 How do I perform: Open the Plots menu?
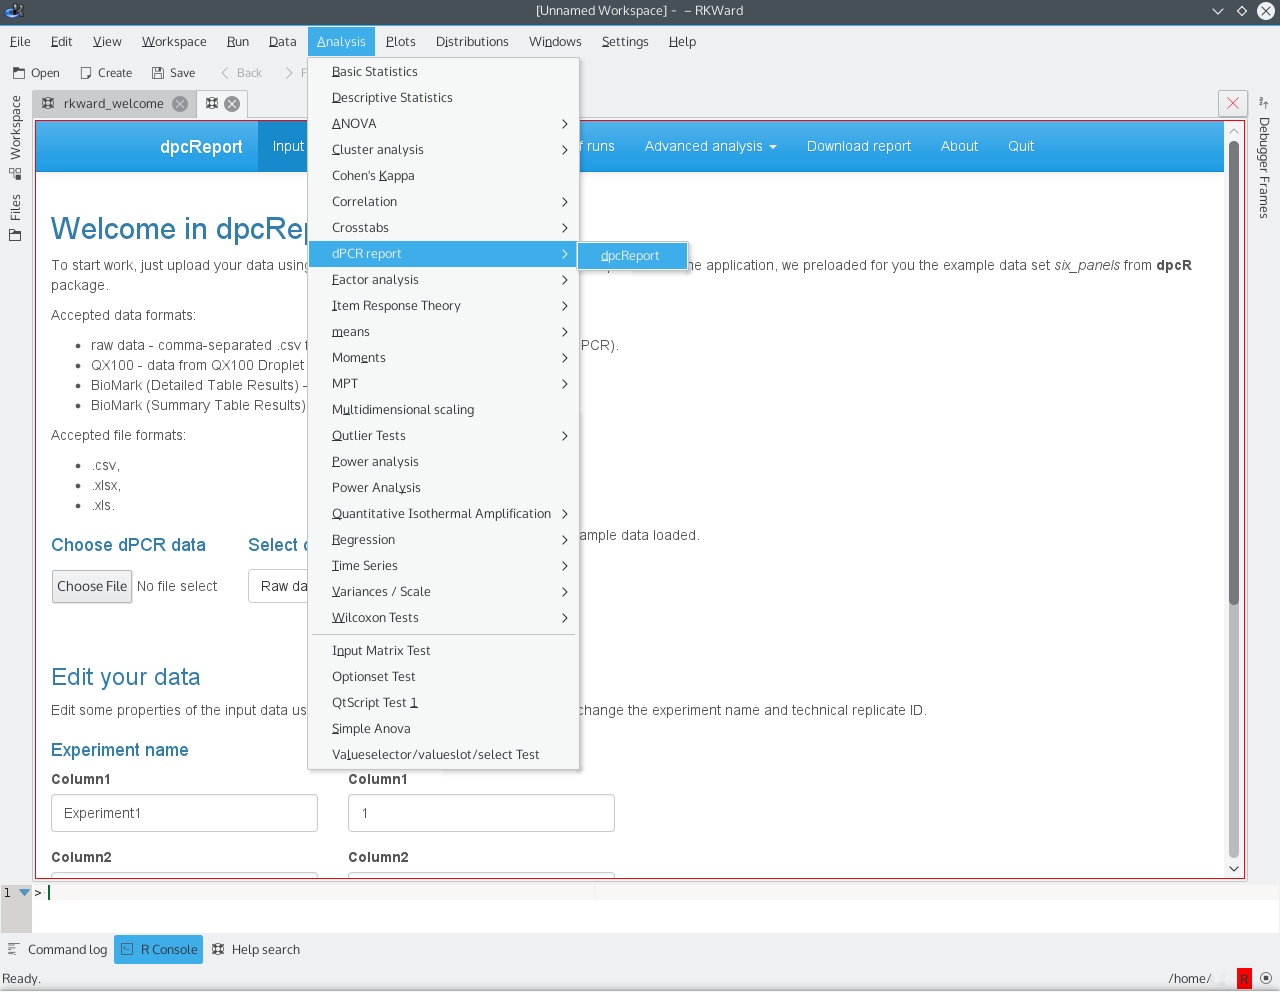[401, 42]
